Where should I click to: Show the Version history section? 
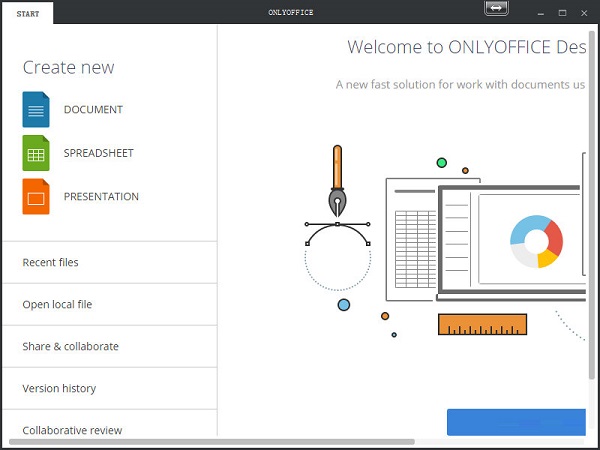coord(59,388)
